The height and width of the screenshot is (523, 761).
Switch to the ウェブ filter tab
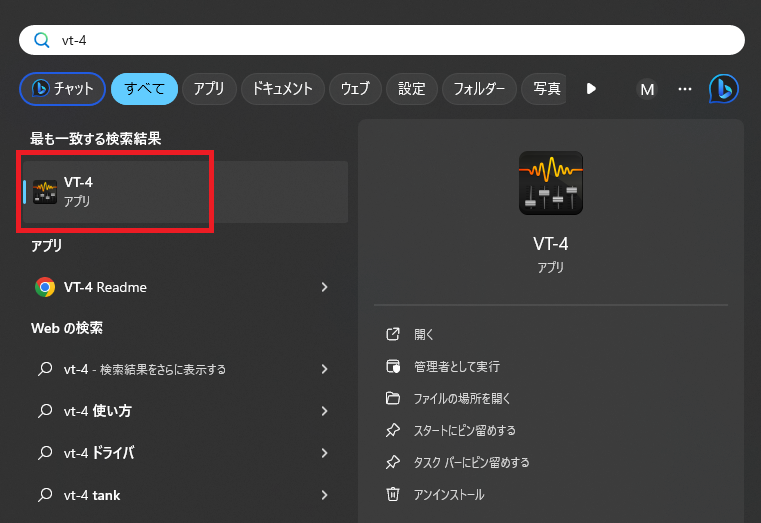point(355,89)
